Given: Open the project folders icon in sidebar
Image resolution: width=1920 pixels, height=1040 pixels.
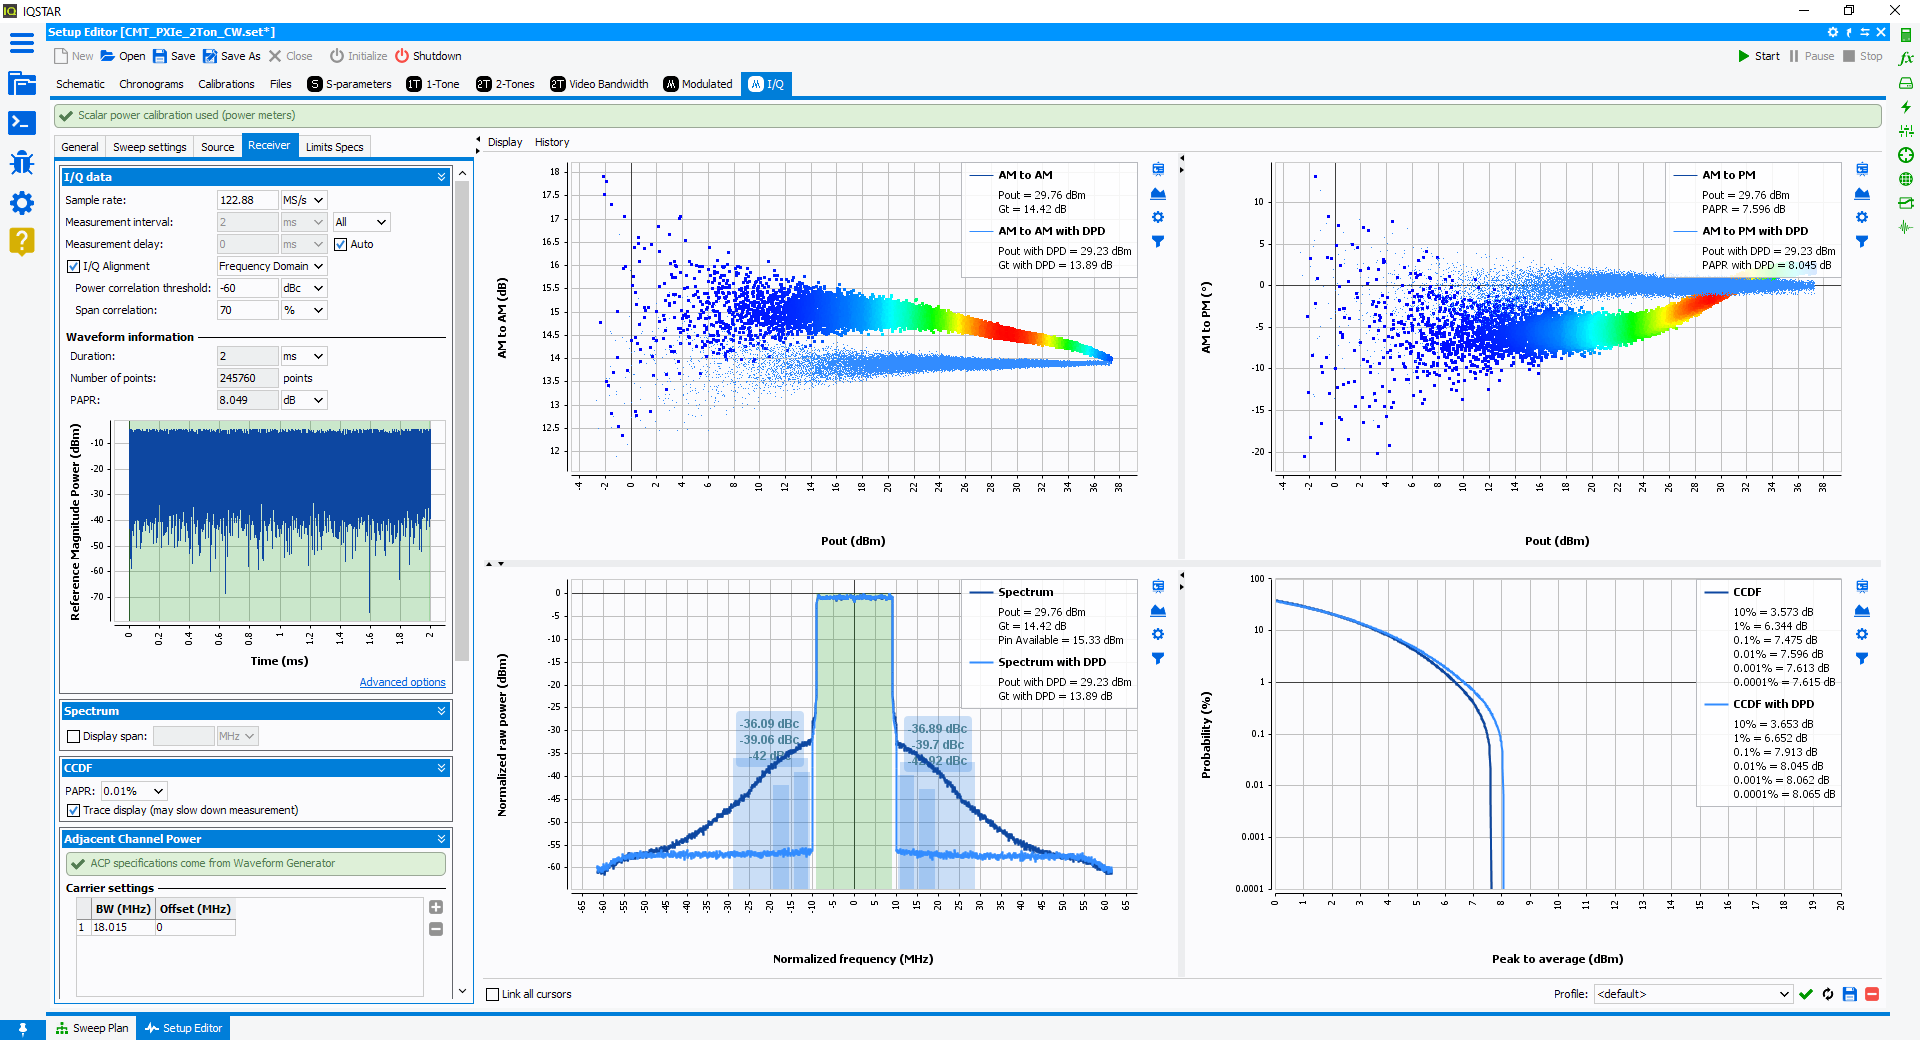Looking at the screenshot, I should tap(22, 83).
